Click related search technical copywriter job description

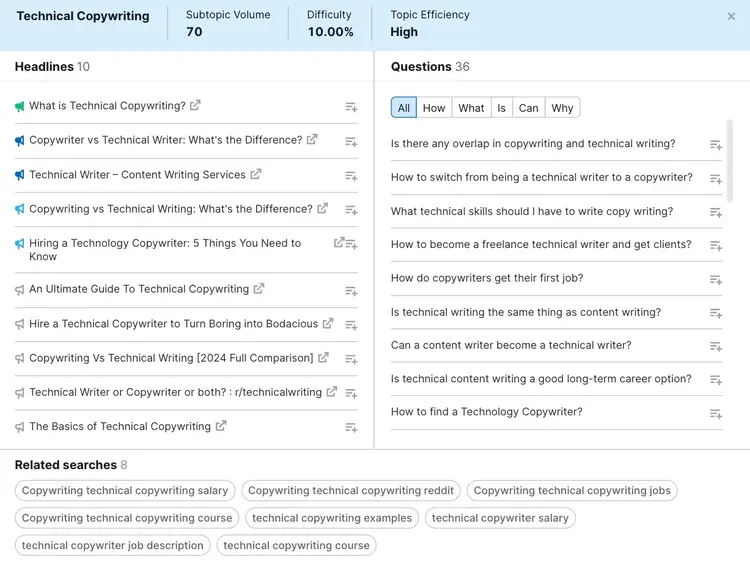[x=112, y=545]
